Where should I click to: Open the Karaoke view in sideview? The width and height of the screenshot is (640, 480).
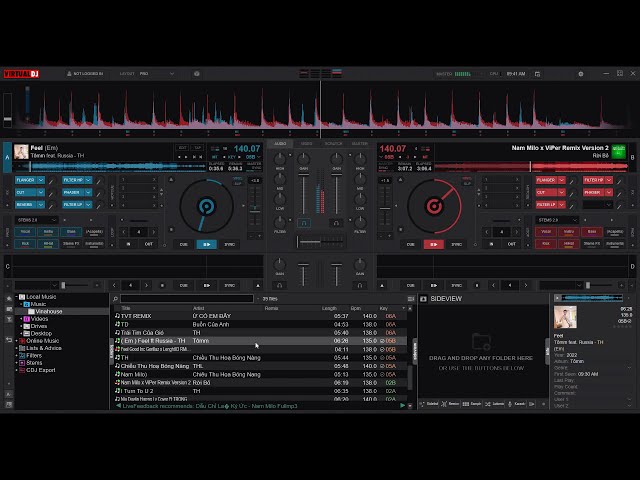pyautogui.click(x=516, y=404)
